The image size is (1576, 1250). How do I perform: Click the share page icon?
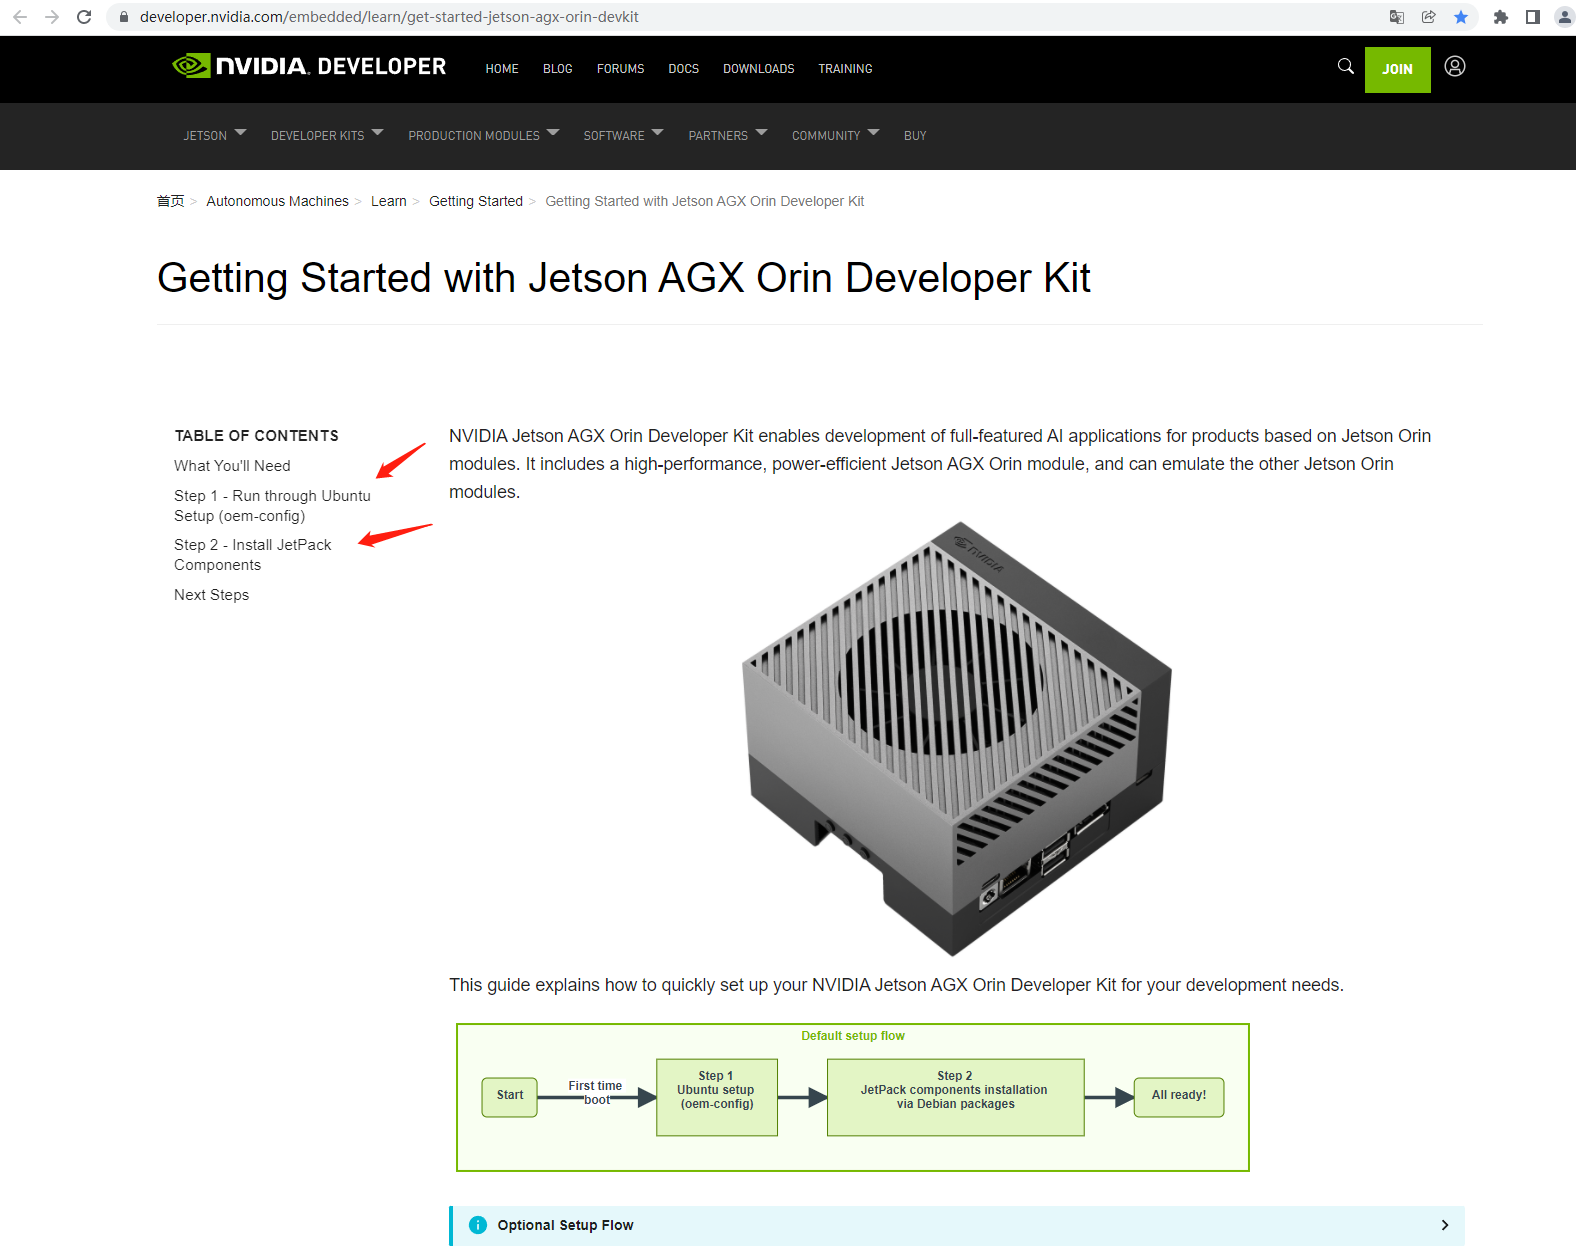pyautogui.click(x=1429, y=17)
